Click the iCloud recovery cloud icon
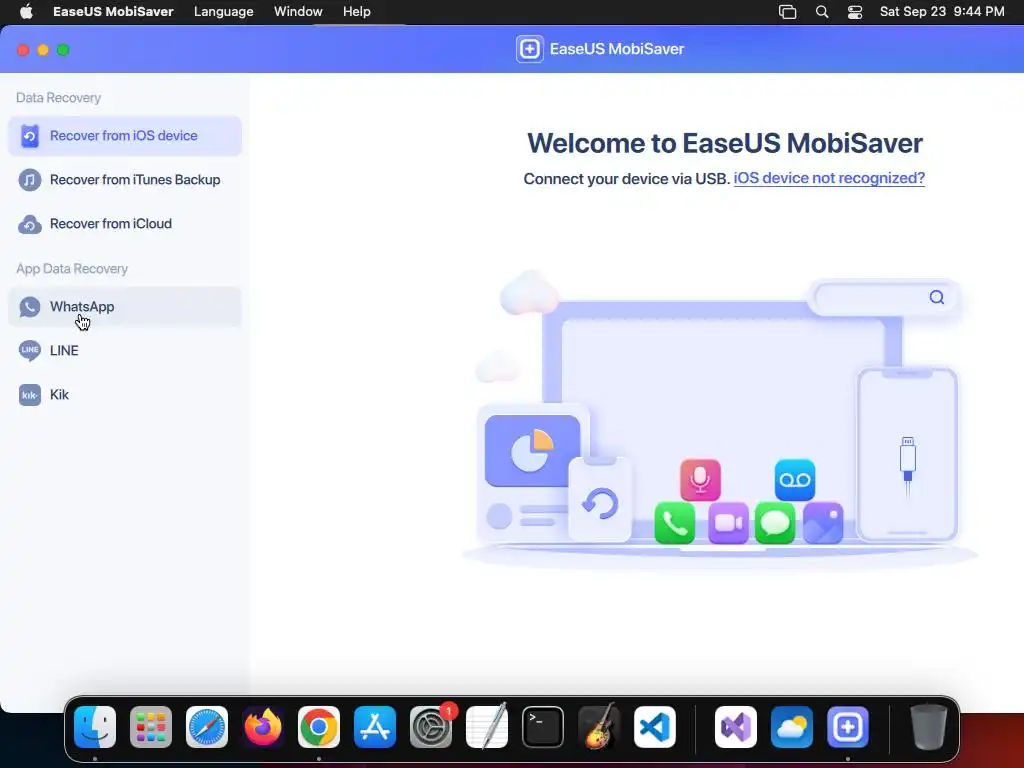This screenshot has height=768, width=1024. pos(29,224)
